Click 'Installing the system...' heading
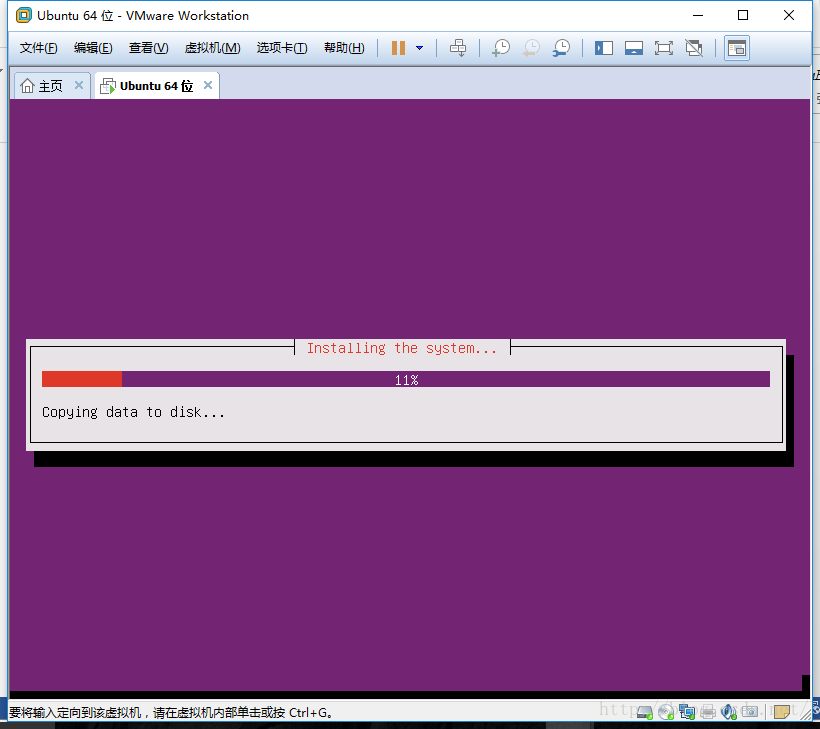The height and width of the screenshot is (729, 820). tap(402, 348)
